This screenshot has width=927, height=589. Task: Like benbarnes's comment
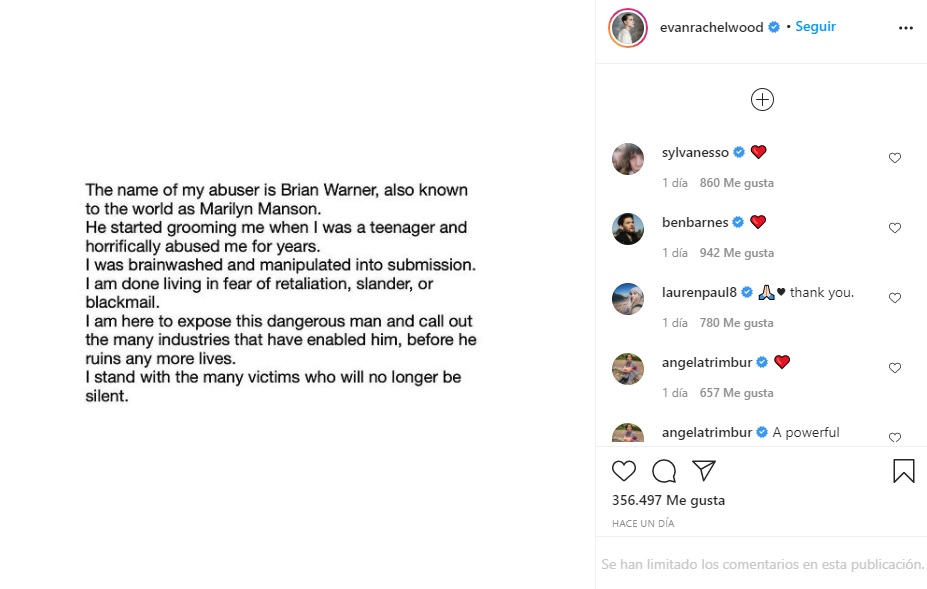coord(895,228)
